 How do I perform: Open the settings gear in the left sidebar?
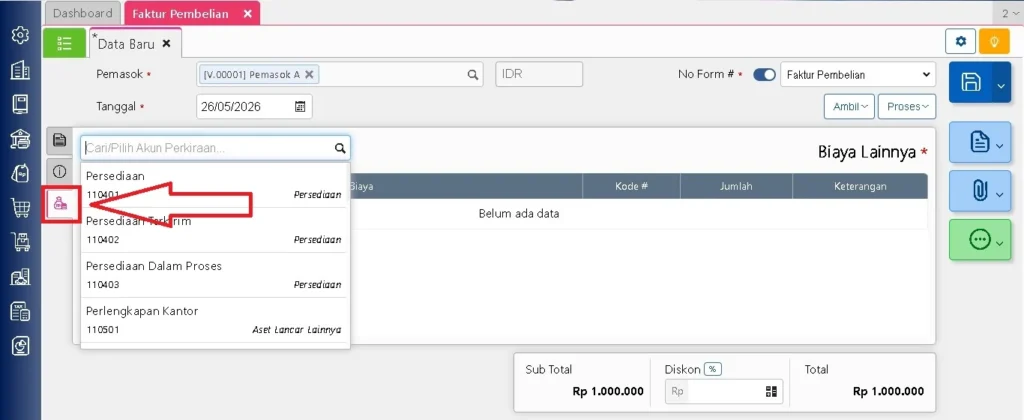click(x=20, y=35)
